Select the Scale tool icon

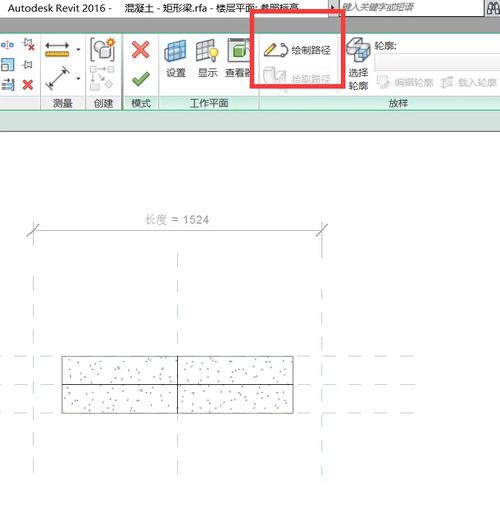(x=7, y=65)
